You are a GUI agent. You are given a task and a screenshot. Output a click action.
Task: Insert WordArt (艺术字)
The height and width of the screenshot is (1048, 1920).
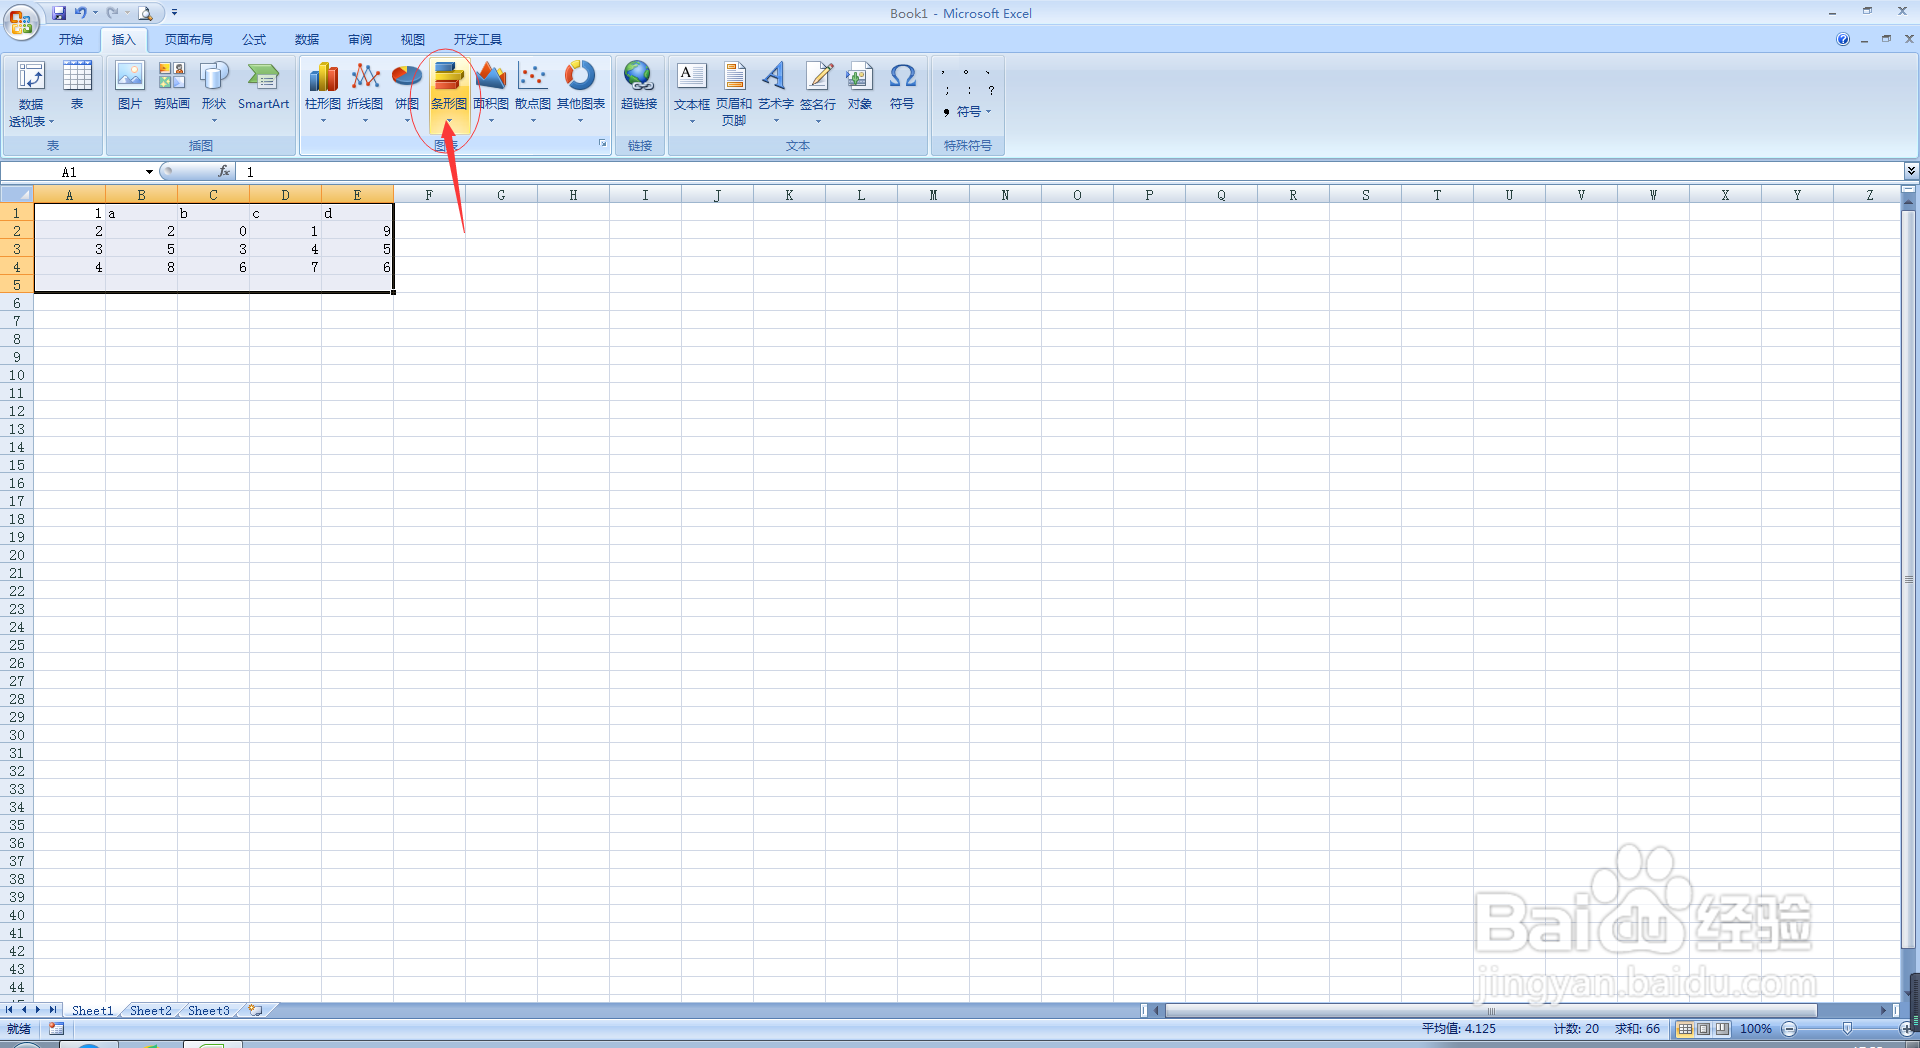point(776,92)
